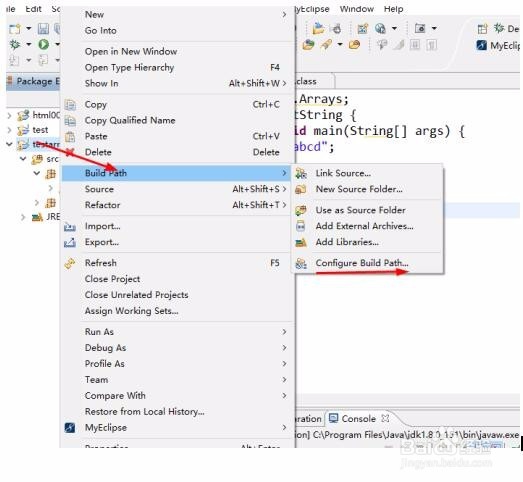Click the Refresh icon in the context menu

[x=70, y=264]
